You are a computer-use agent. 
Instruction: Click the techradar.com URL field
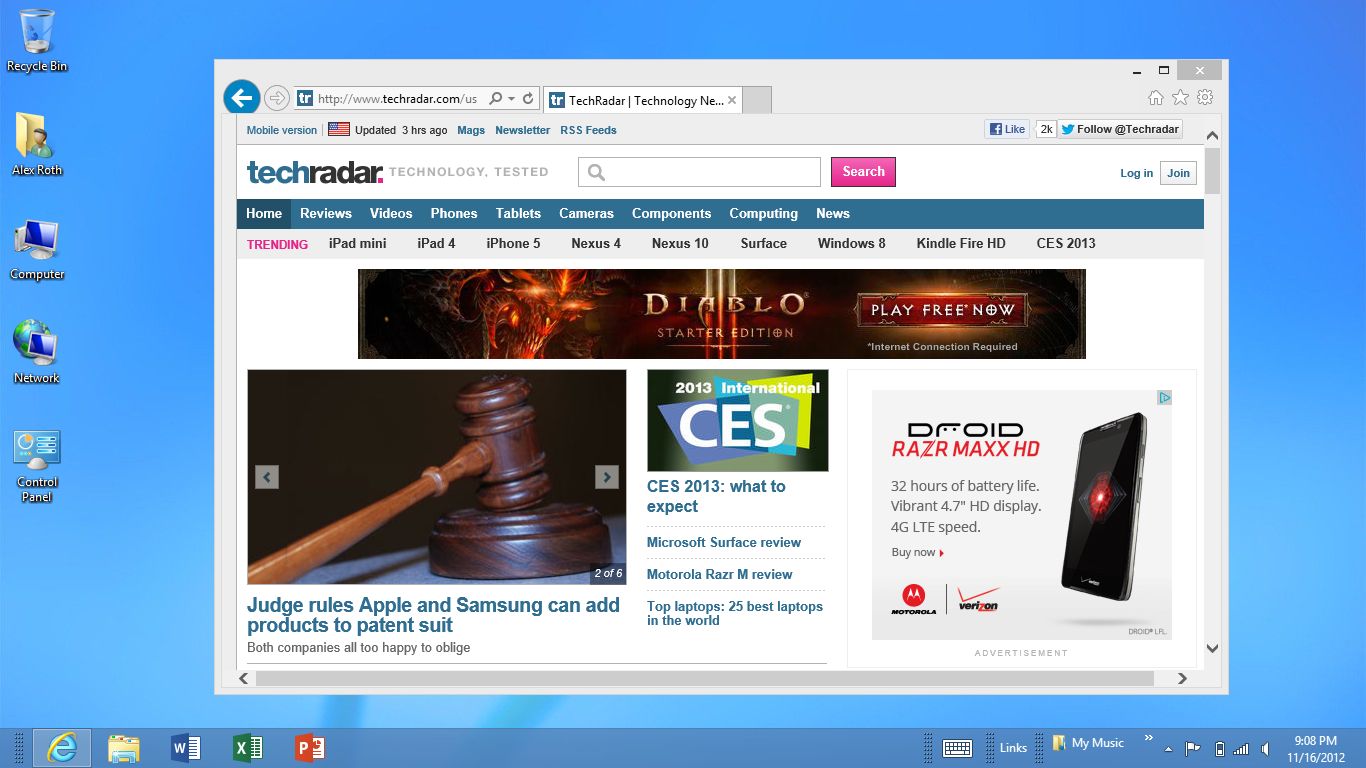coord(397,99)
